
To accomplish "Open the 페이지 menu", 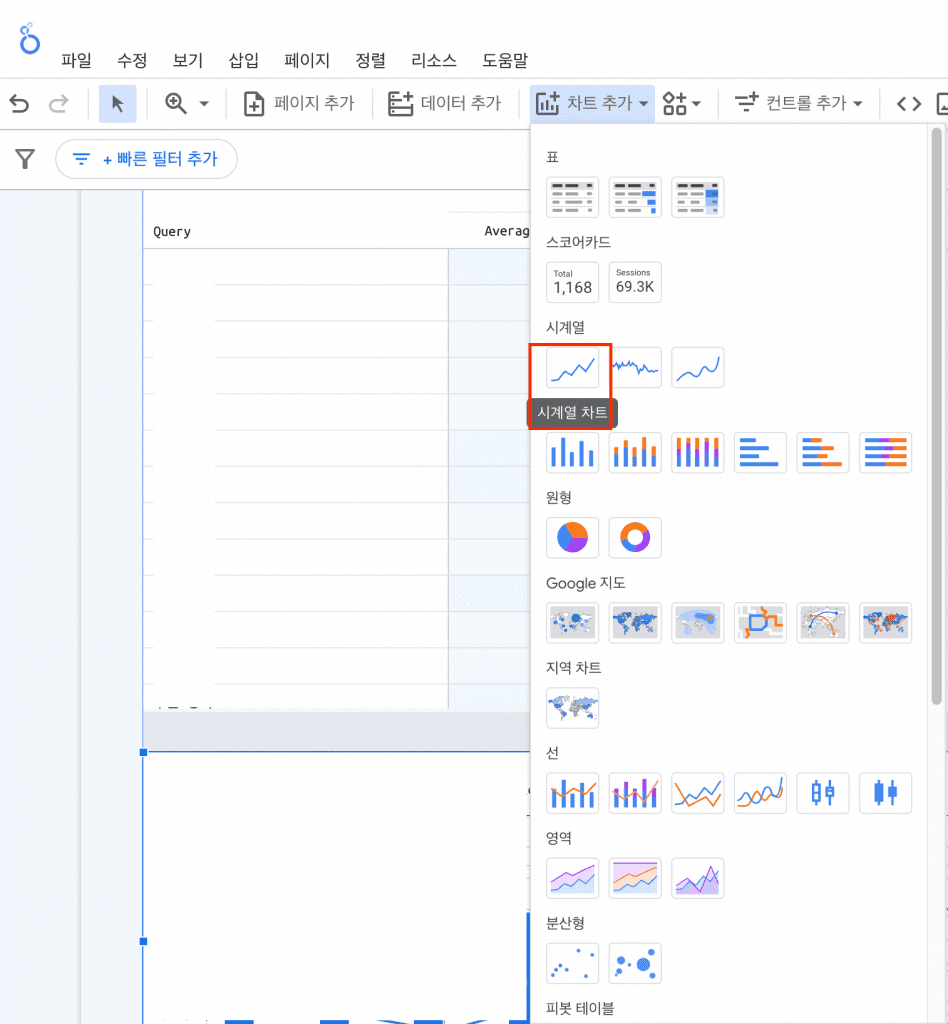I will [307, 61].
